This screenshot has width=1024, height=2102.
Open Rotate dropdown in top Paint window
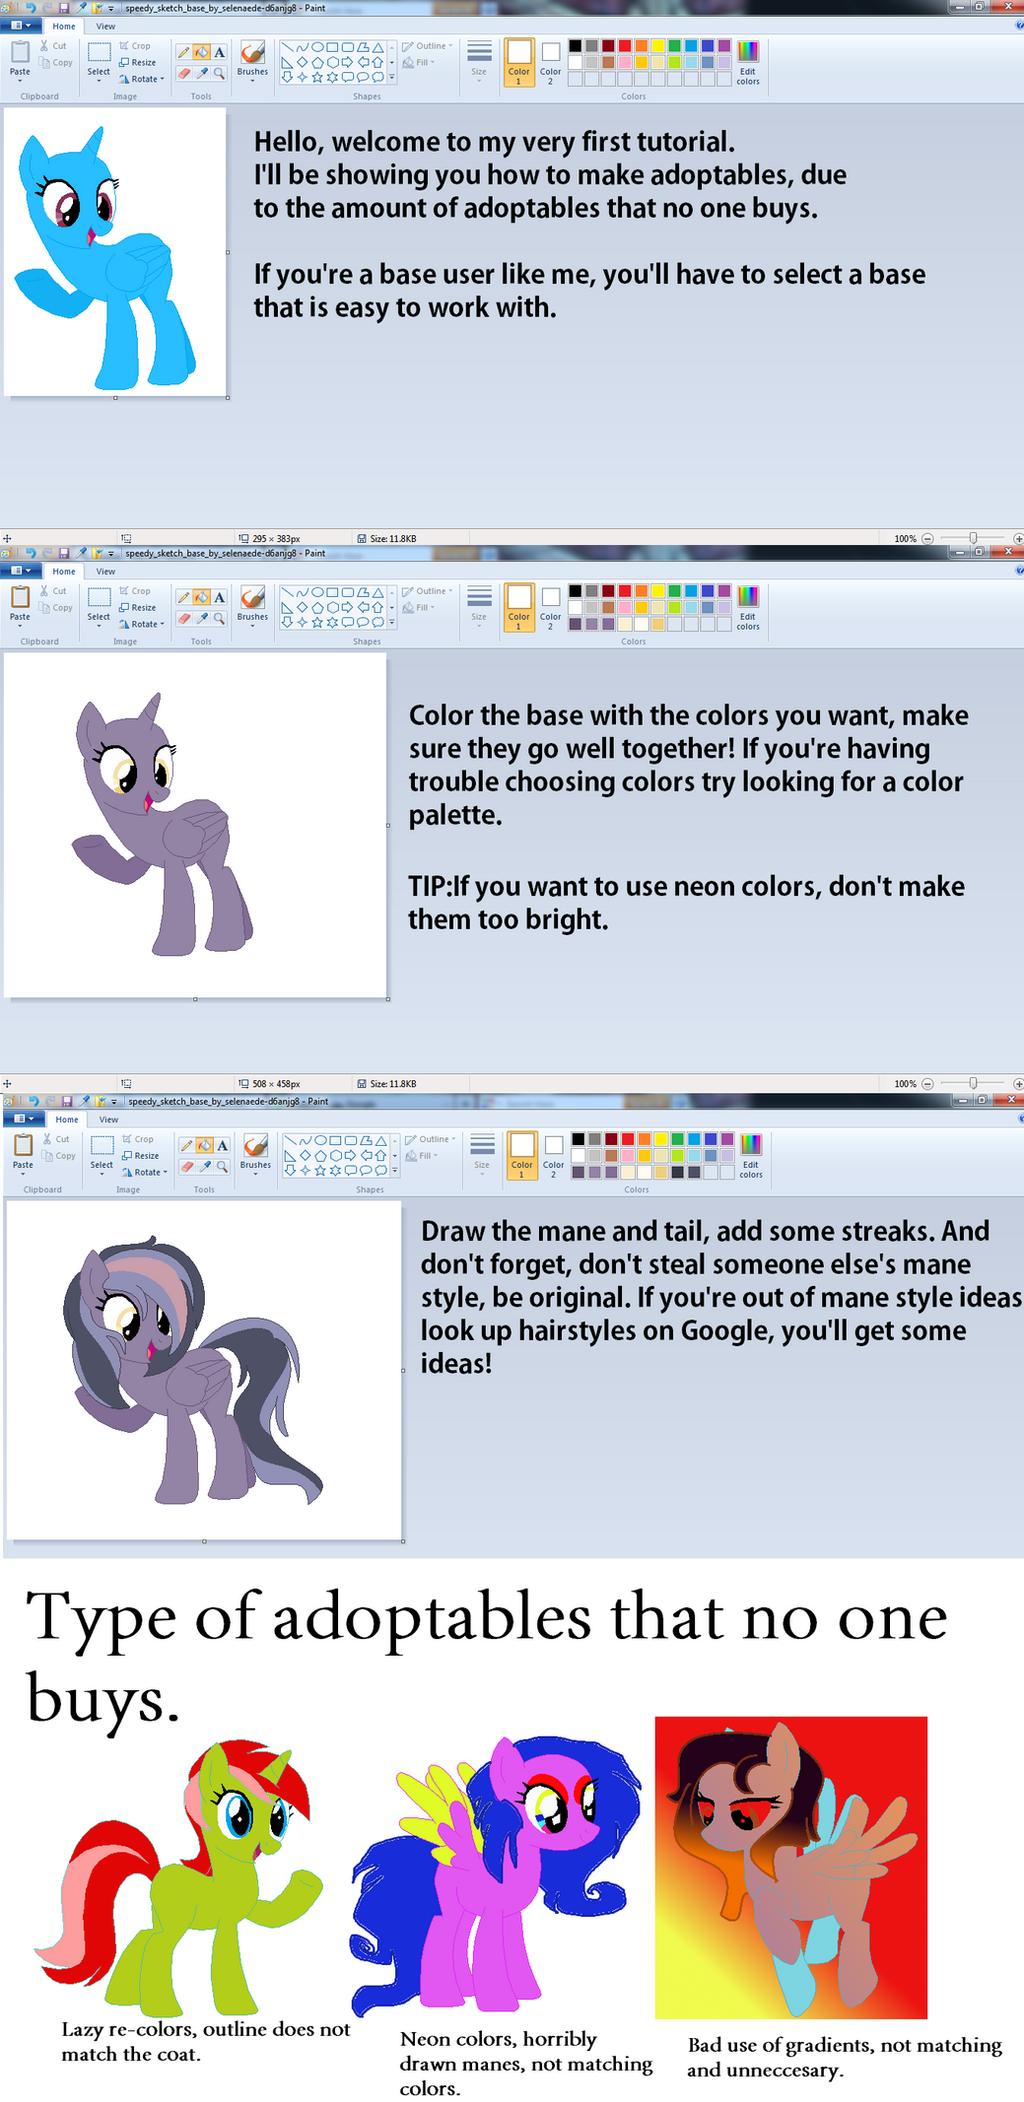click(142, 79)
